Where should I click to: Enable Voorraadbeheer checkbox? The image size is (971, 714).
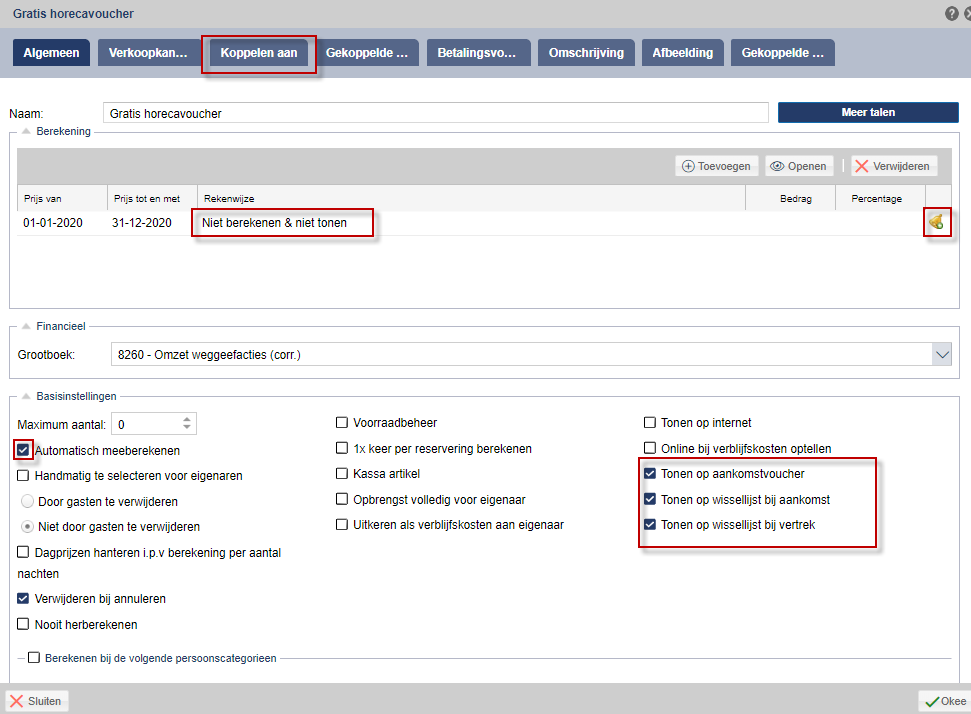341,422
